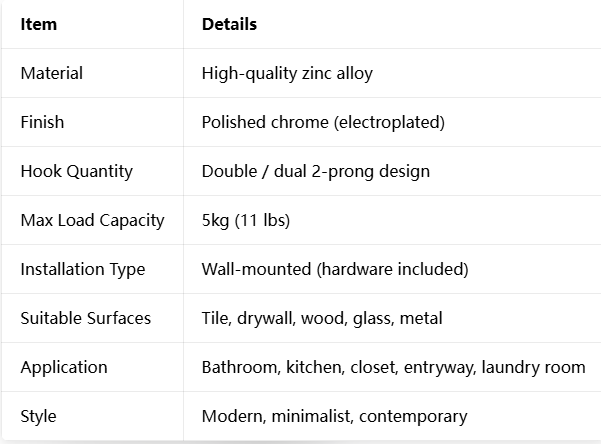Click the 'Details' column header
The height and width of the screenshot is (444, 601).
pyautogui.click(x=229, y=24)
